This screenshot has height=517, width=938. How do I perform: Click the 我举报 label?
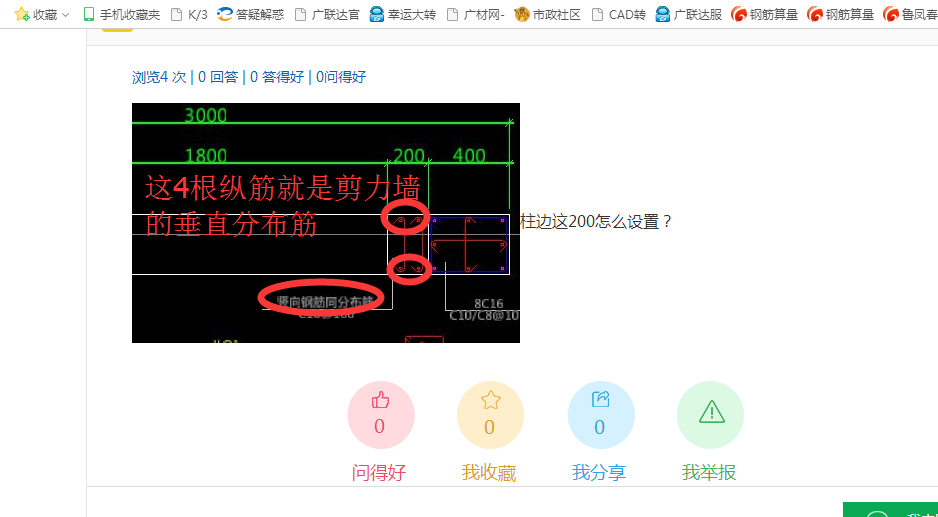pos(709,473)
